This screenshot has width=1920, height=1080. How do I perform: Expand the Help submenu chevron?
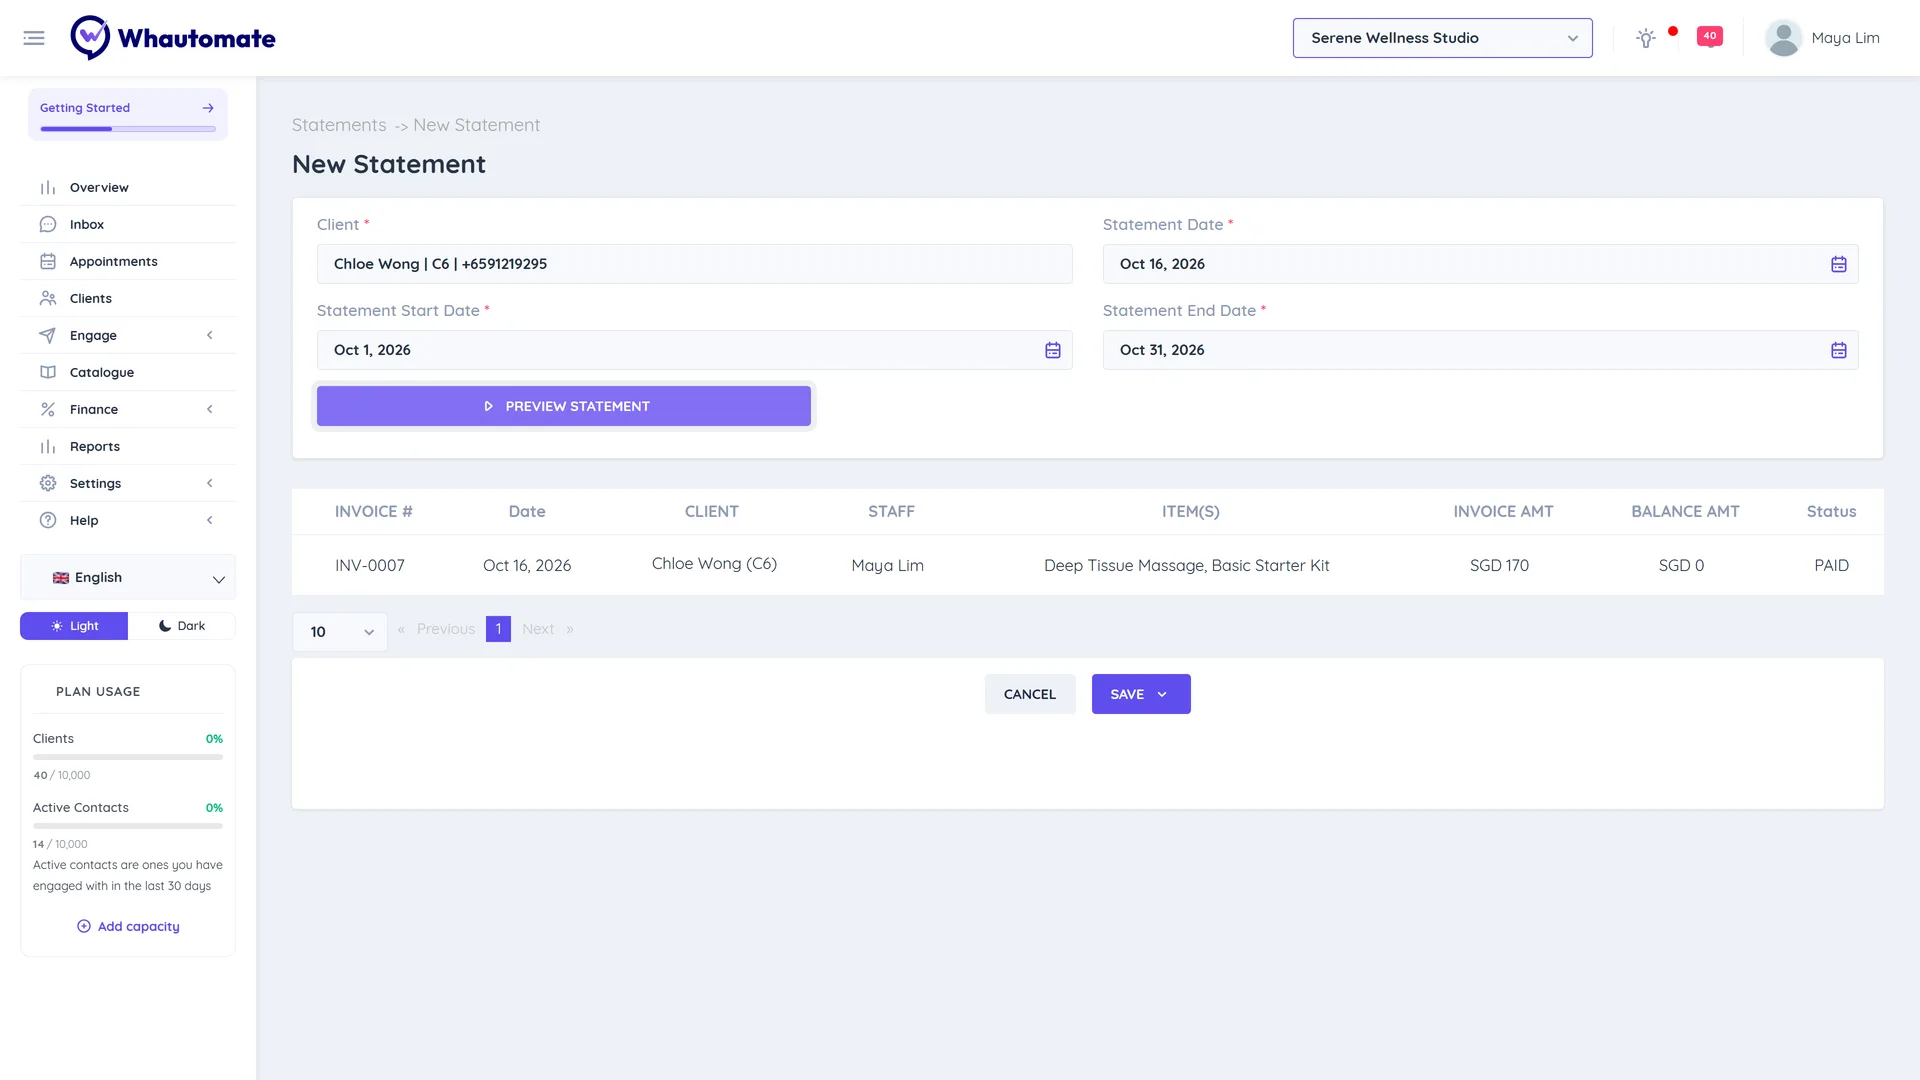(x=209, y=520)
